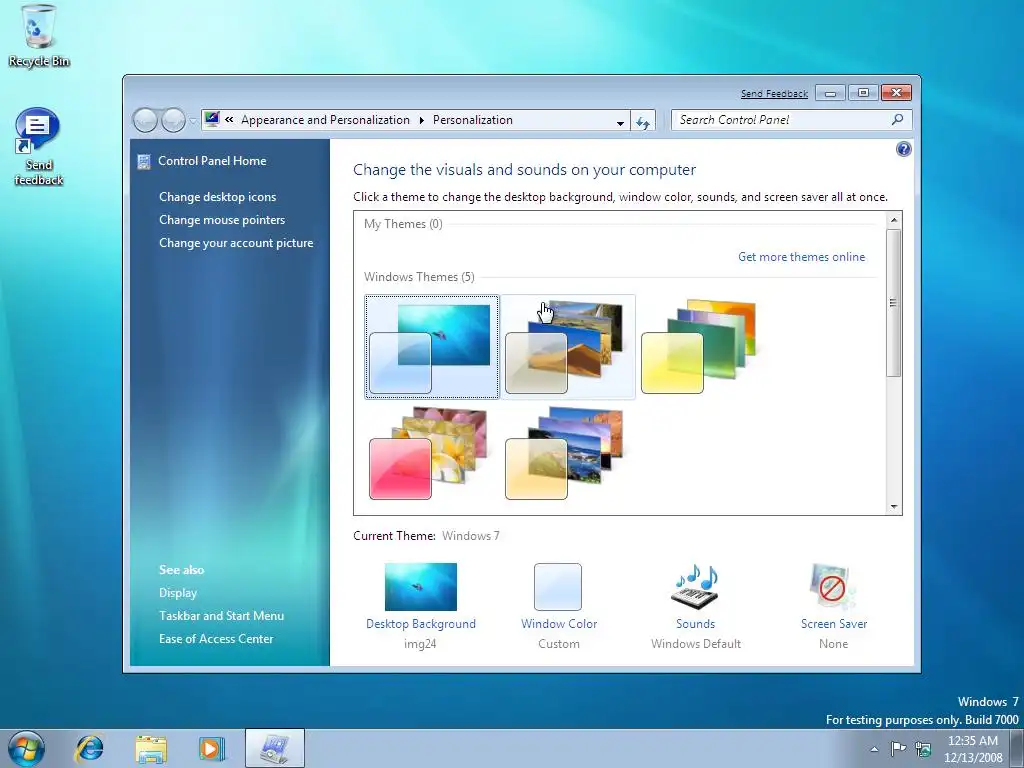The image size is (1024, 768).
Task: Open Desktop Background image icon
Action: tap(421, 586)
